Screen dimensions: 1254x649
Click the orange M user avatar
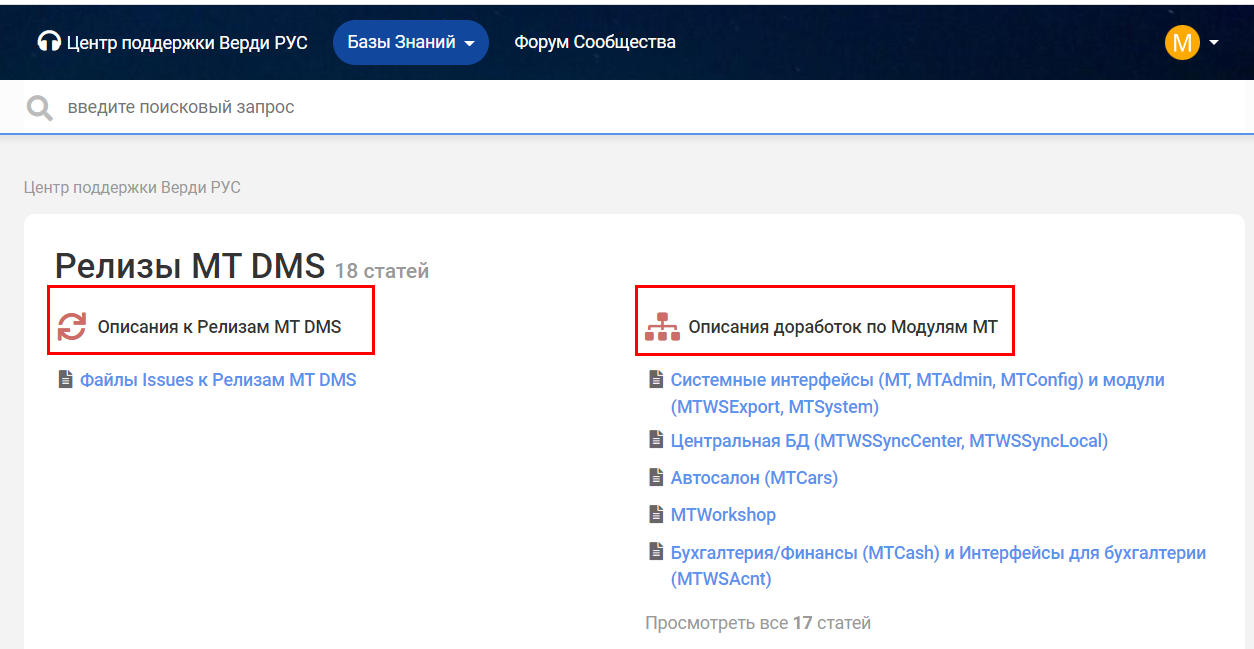point(1181,42)
